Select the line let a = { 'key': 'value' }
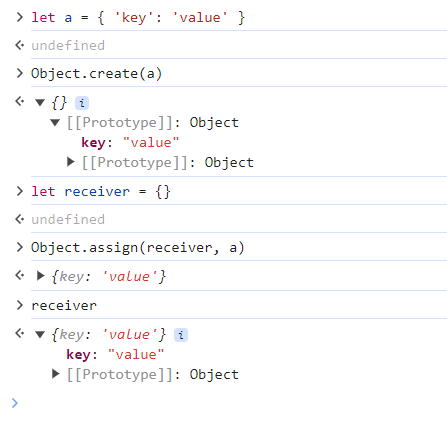The width and height of the screenshot is (447, 432). pos(138,18)
